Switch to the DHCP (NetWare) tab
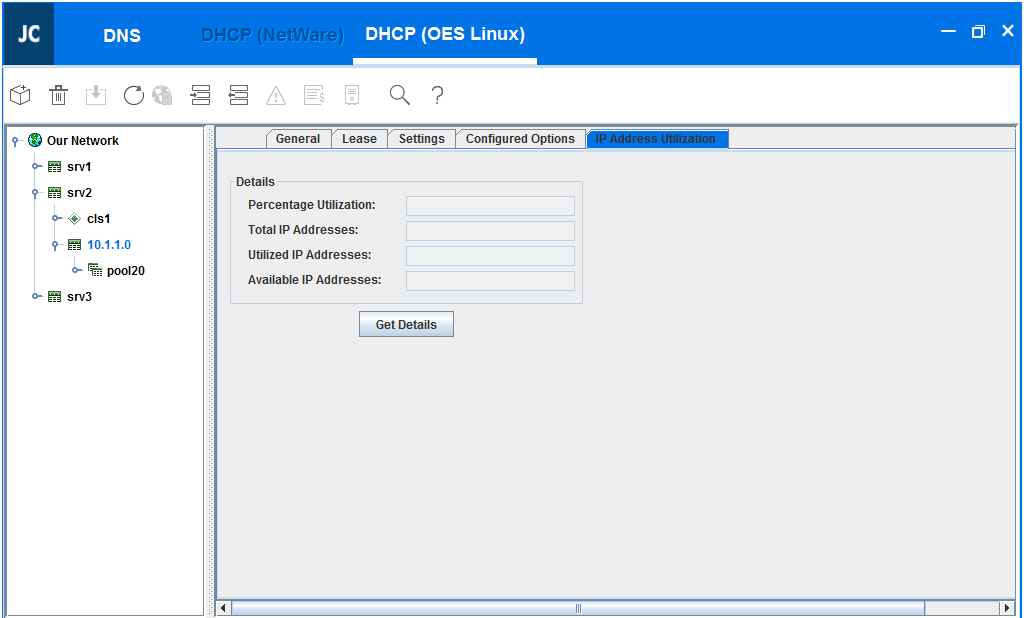Viewport: 1024px width, 618px height. point(272,35)
